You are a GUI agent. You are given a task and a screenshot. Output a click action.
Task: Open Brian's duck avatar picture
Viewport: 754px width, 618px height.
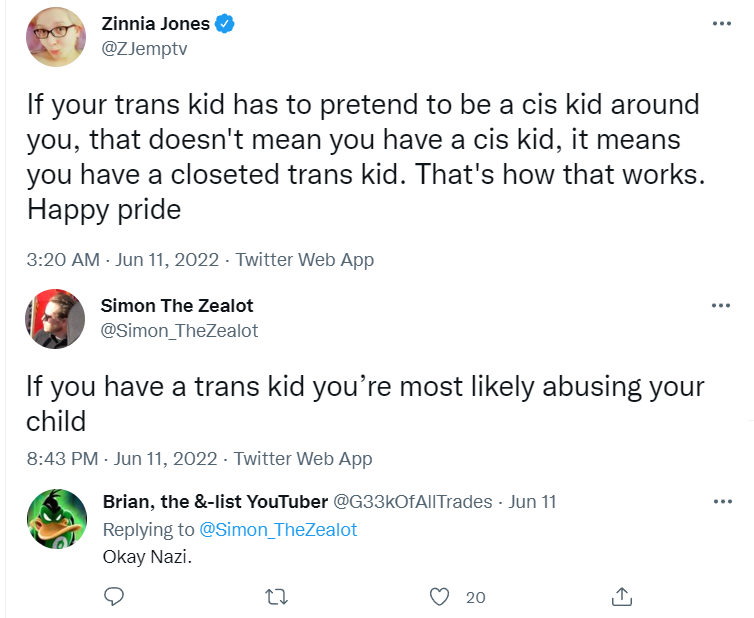(x=56, y=519)
